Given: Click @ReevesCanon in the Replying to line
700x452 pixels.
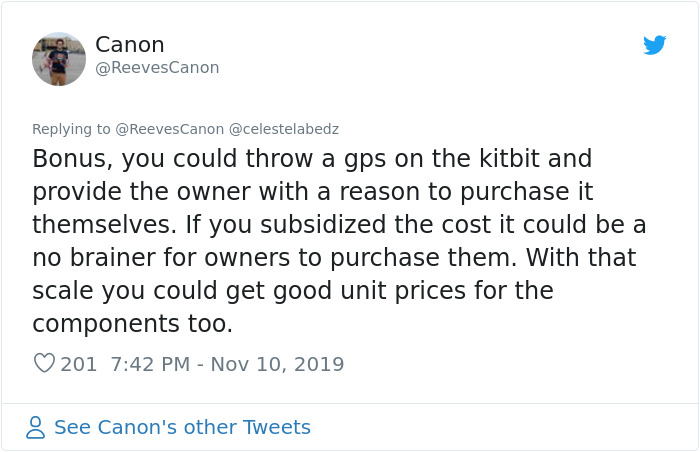Looking at the screenshot, I should pyautogui.click(x=170, y=129).
